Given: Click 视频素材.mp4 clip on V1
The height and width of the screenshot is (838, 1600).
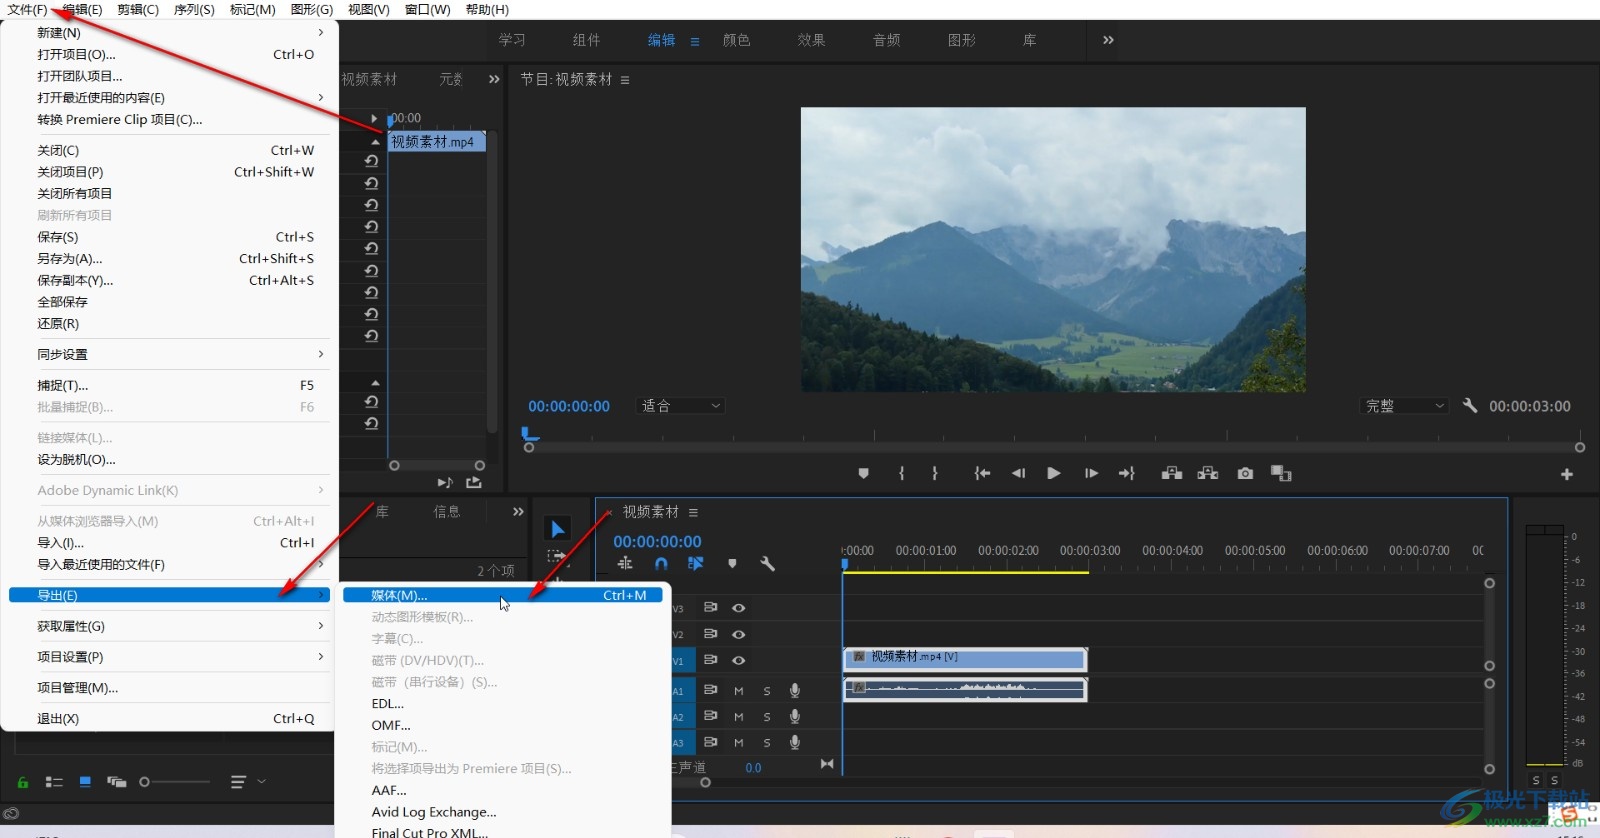Looking at the screenshot, I should coord(965,659).
